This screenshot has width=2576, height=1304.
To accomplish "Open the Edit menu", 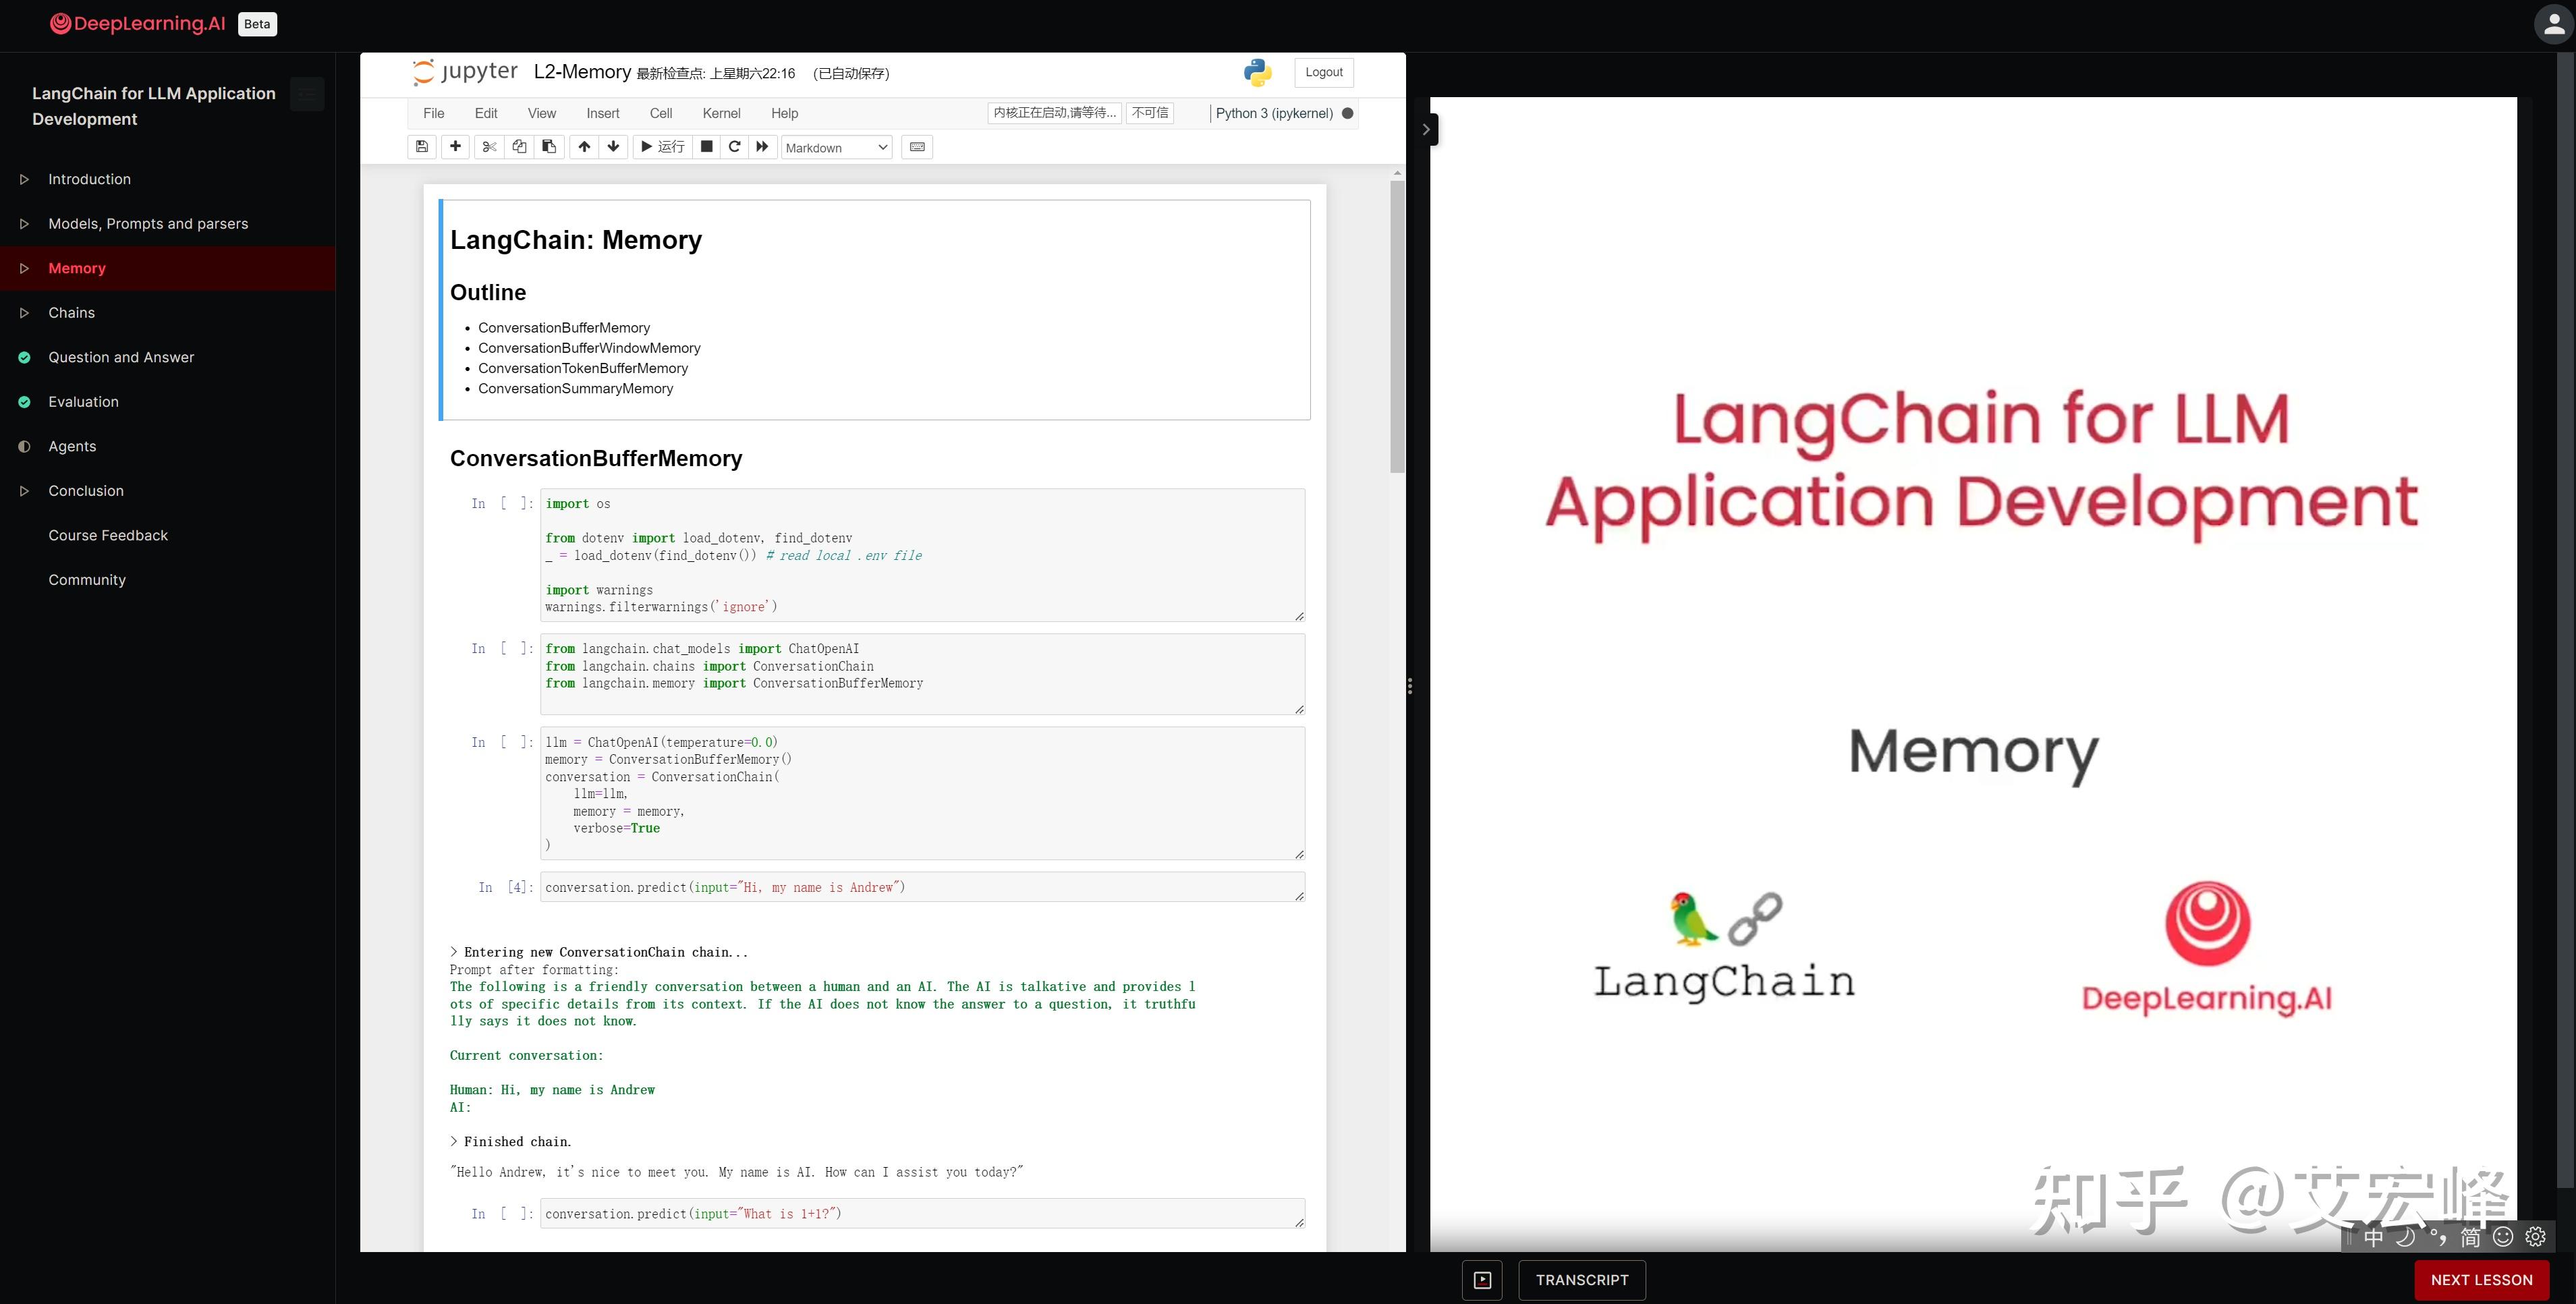I will pyautogui.click(x=486, y=113).
